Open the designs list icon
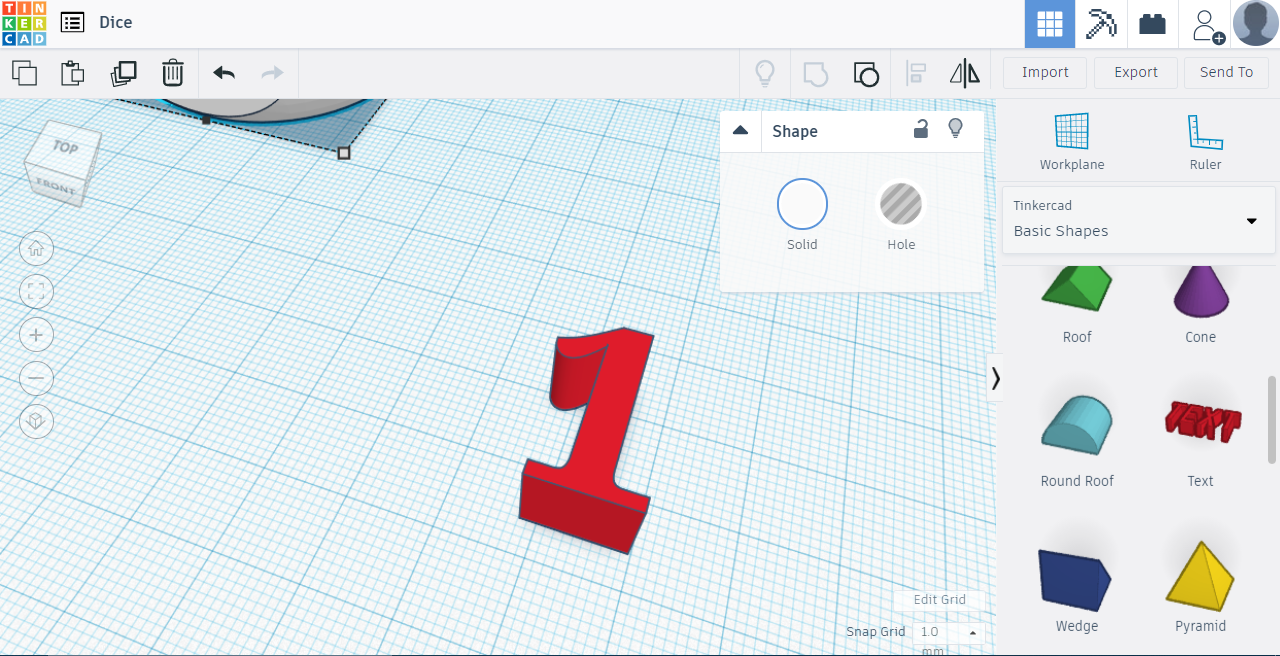 point(72,22)
